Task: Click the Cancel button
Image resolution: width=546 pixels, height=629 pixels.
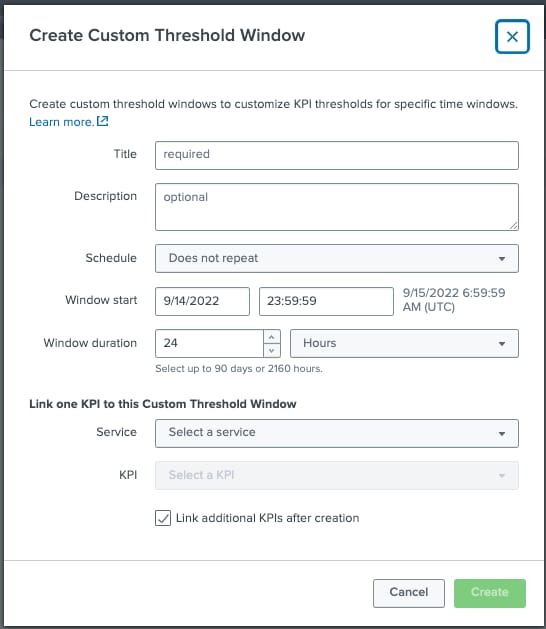Action: coord(409,593)
